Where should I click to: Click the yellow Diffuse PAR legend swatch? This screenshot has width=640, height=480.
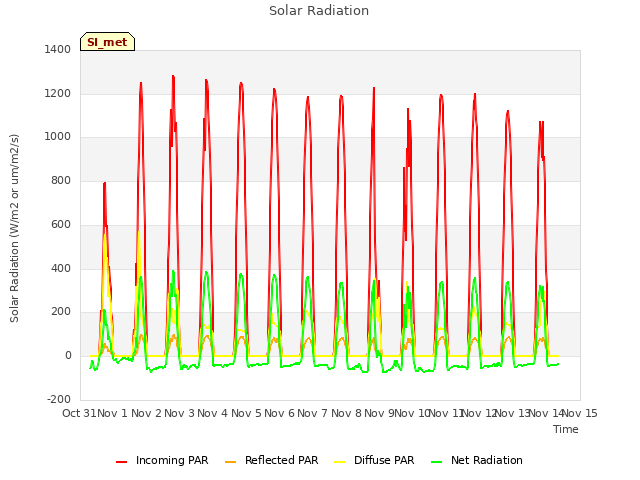[340, 461]
